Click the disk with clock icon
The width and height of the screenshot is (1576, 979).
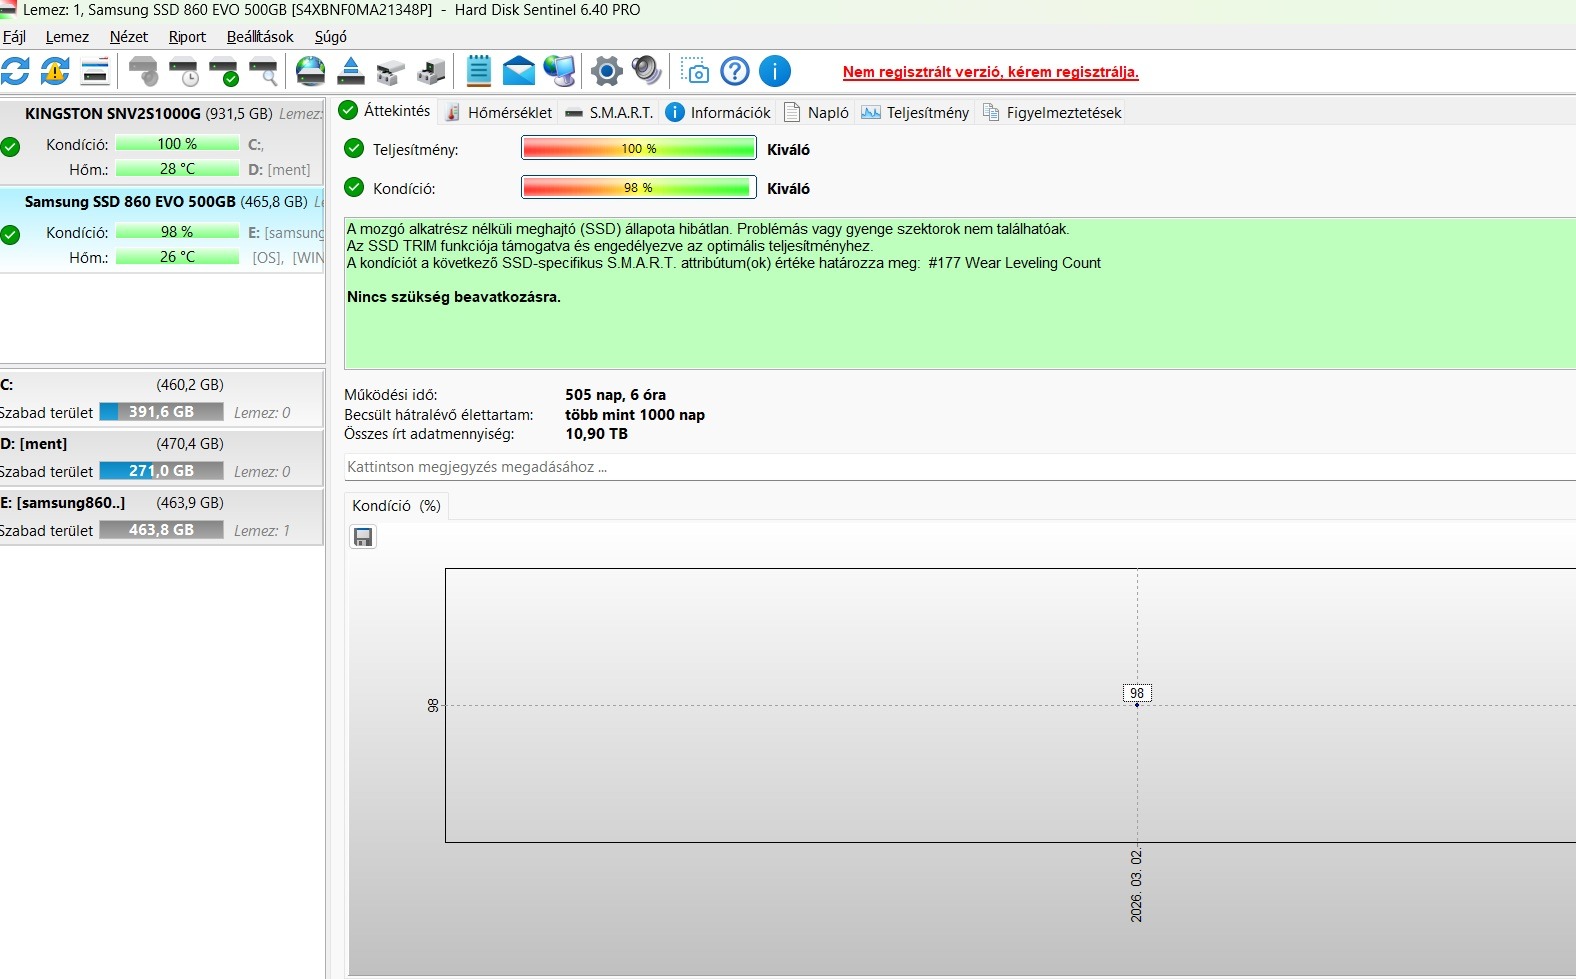(184, 71)
